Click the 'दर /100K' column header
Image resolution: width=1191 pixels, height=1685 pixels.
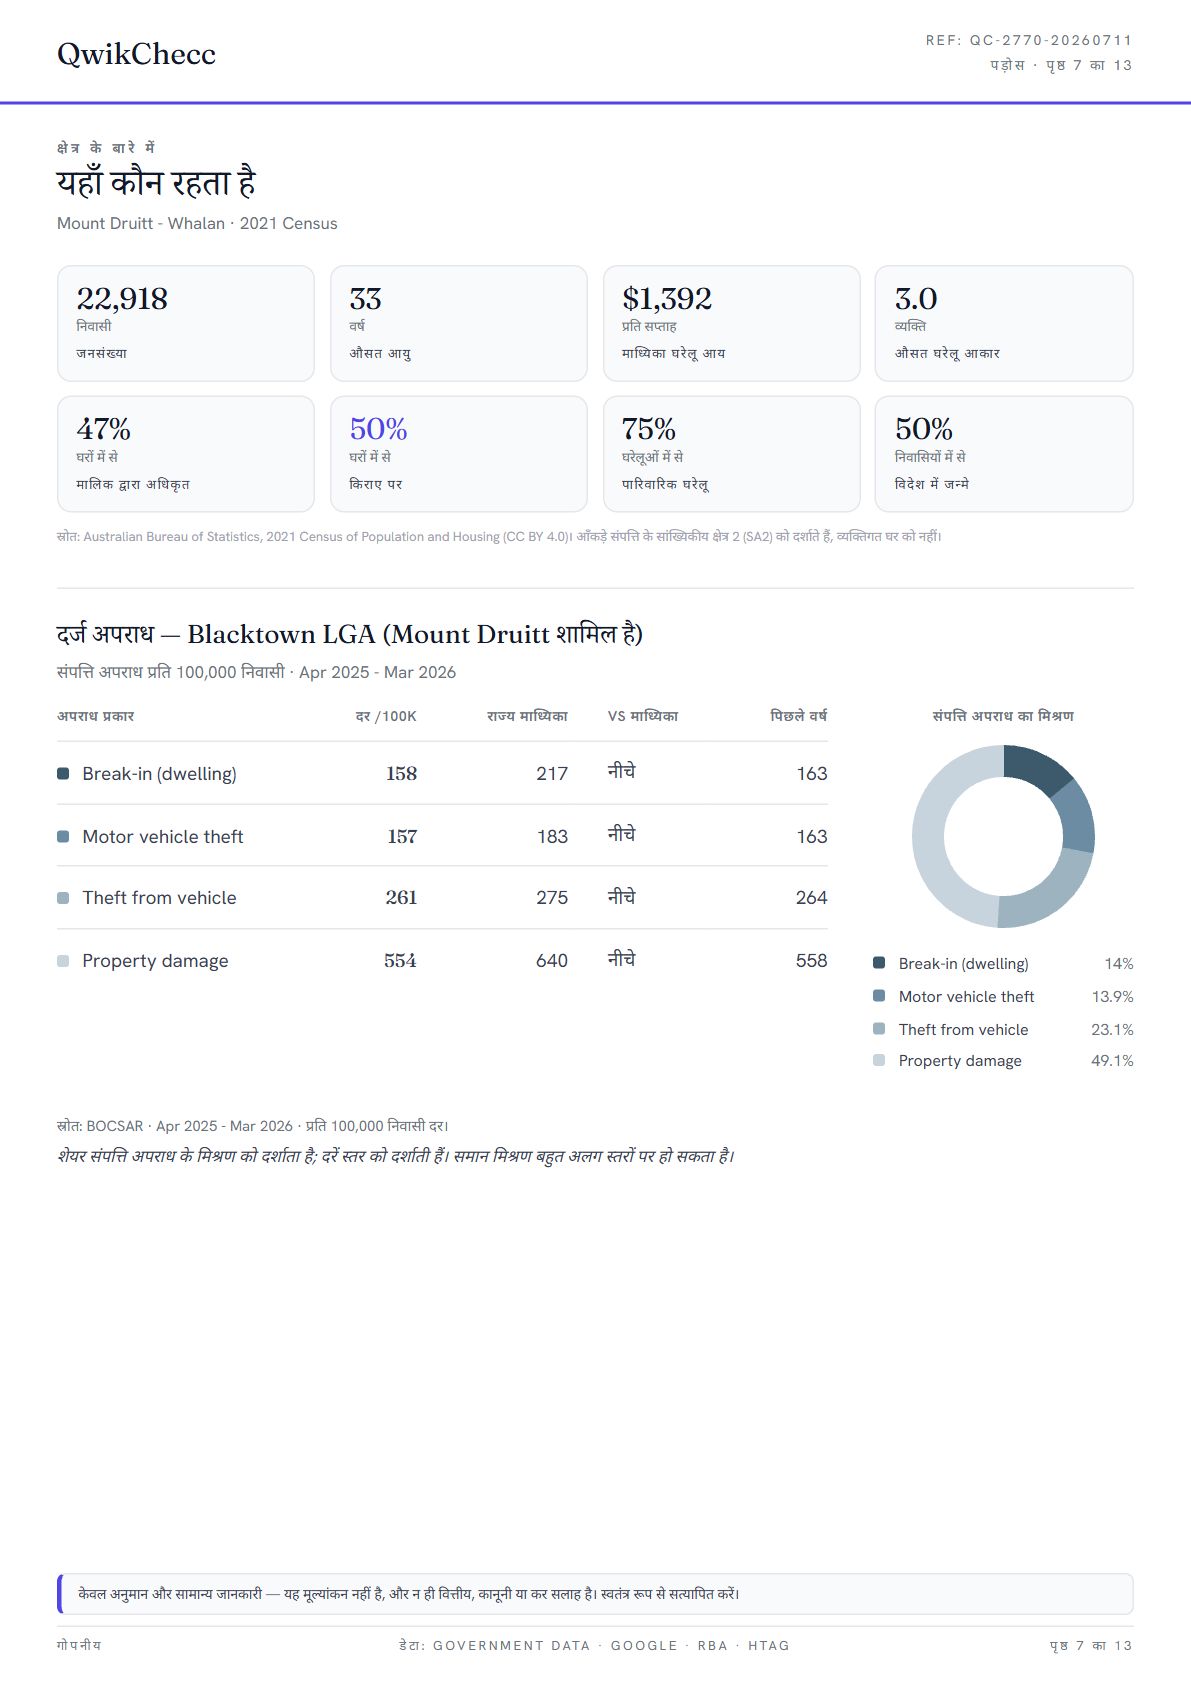386,716
